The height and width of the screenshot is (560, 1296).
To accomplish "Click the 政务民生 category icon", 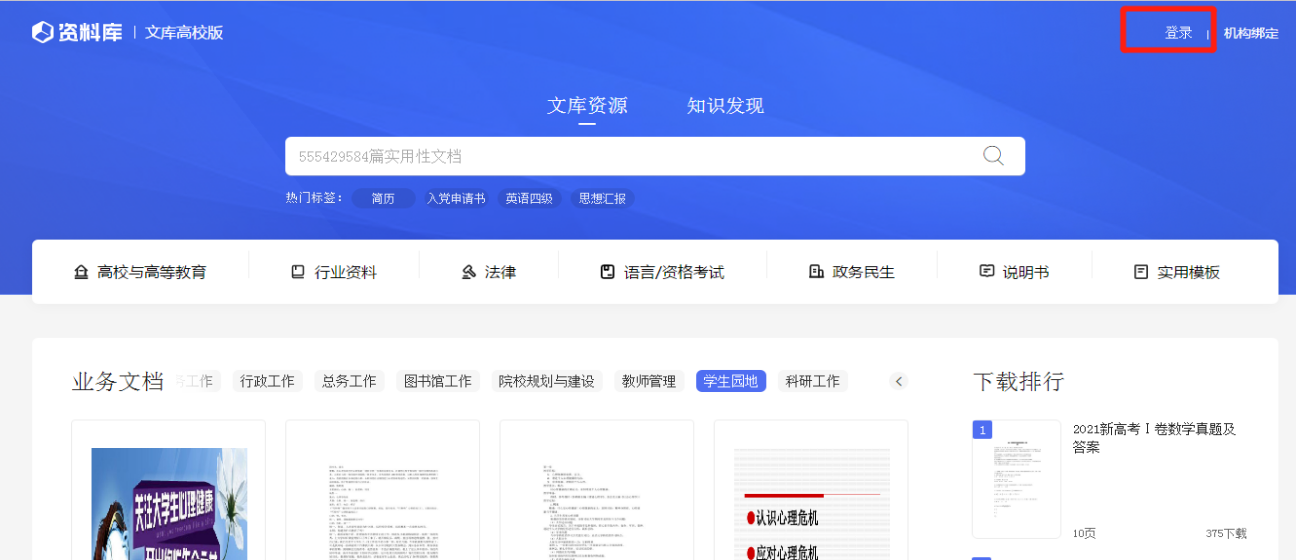I will click(815, 272).
